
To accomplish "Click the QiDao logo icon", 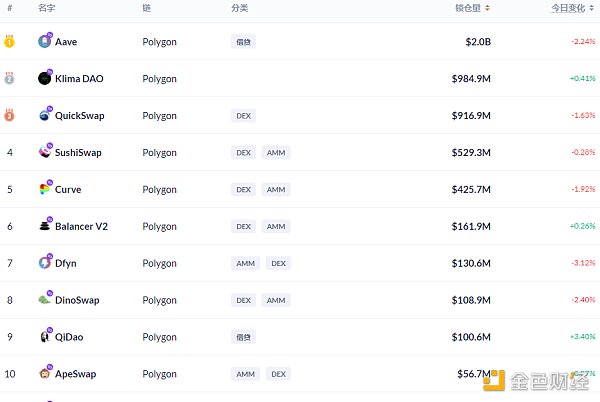I will pyautogui.click(x=45, y=337).
